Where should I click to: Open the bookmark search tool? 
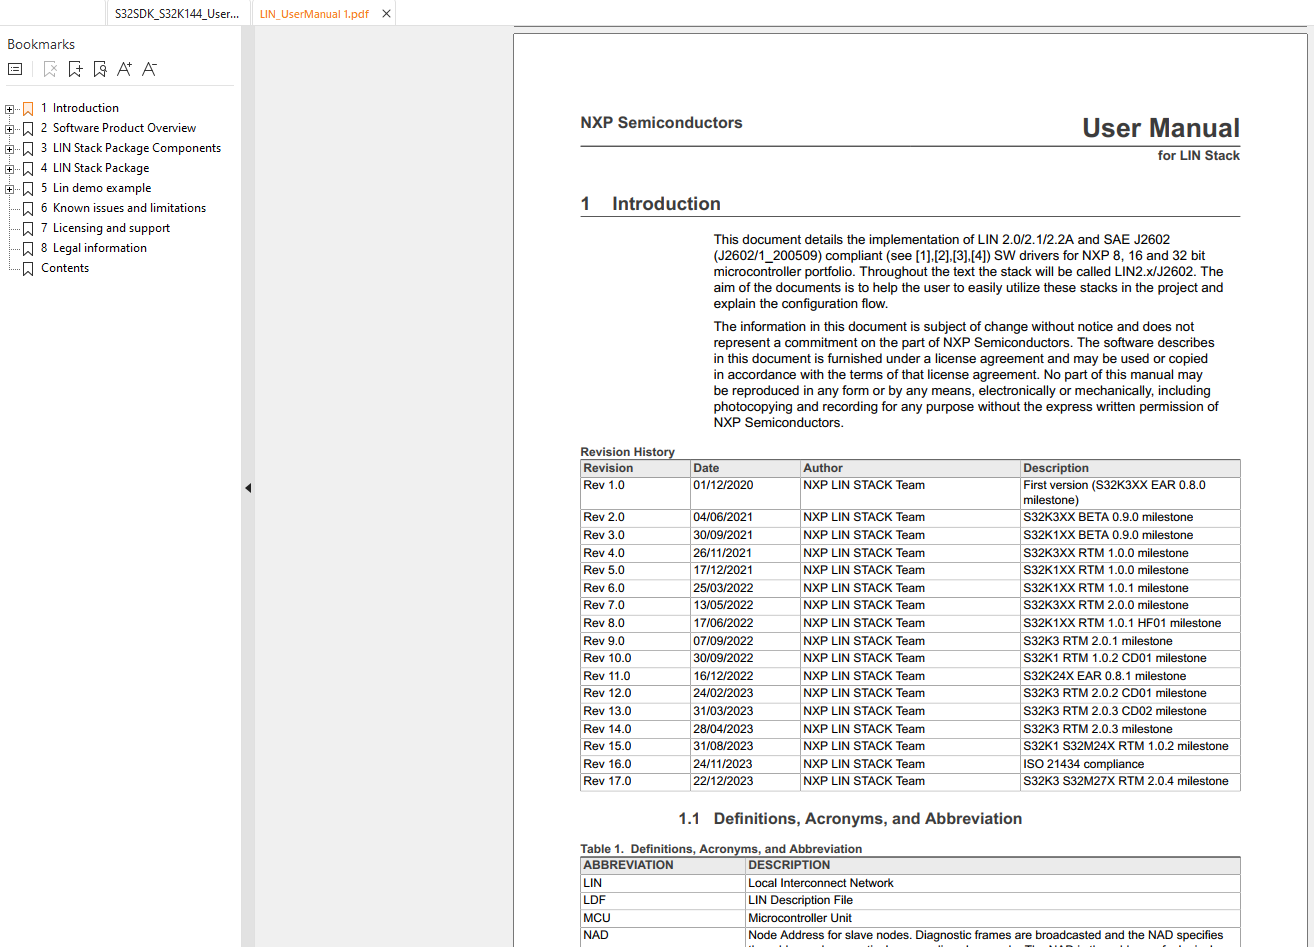coord(99,68)
